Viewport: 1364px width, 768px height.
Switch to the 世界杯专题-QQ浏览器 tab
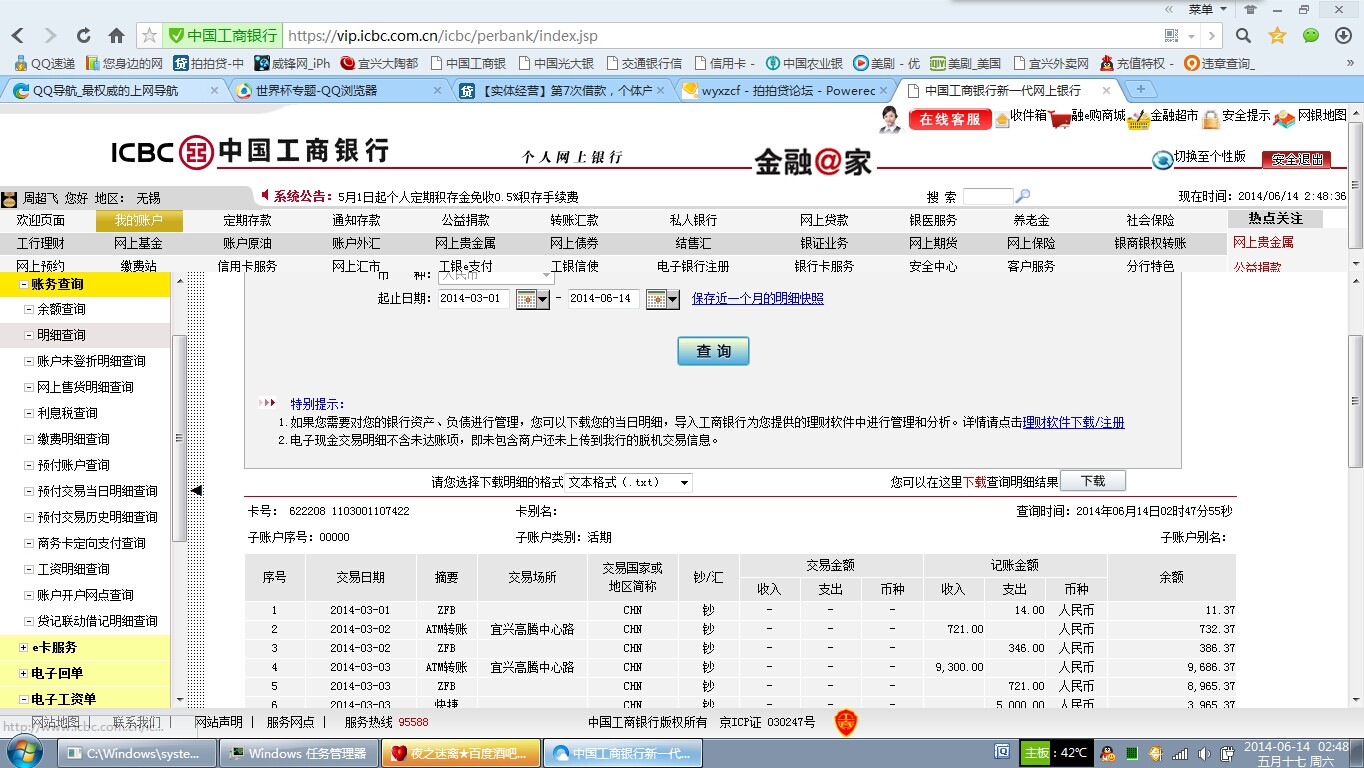click(x=316, y=90)
